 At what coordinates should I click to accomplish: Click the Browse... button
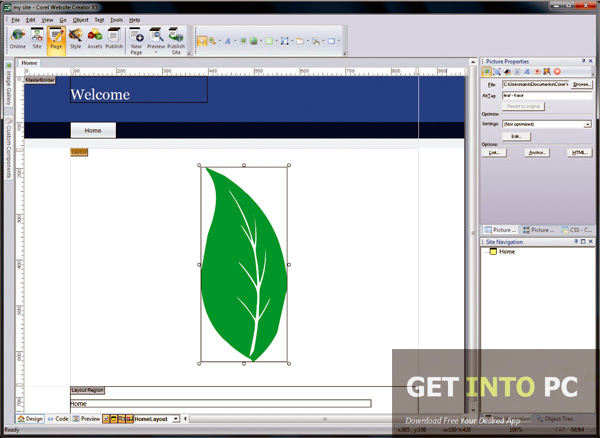582,84
